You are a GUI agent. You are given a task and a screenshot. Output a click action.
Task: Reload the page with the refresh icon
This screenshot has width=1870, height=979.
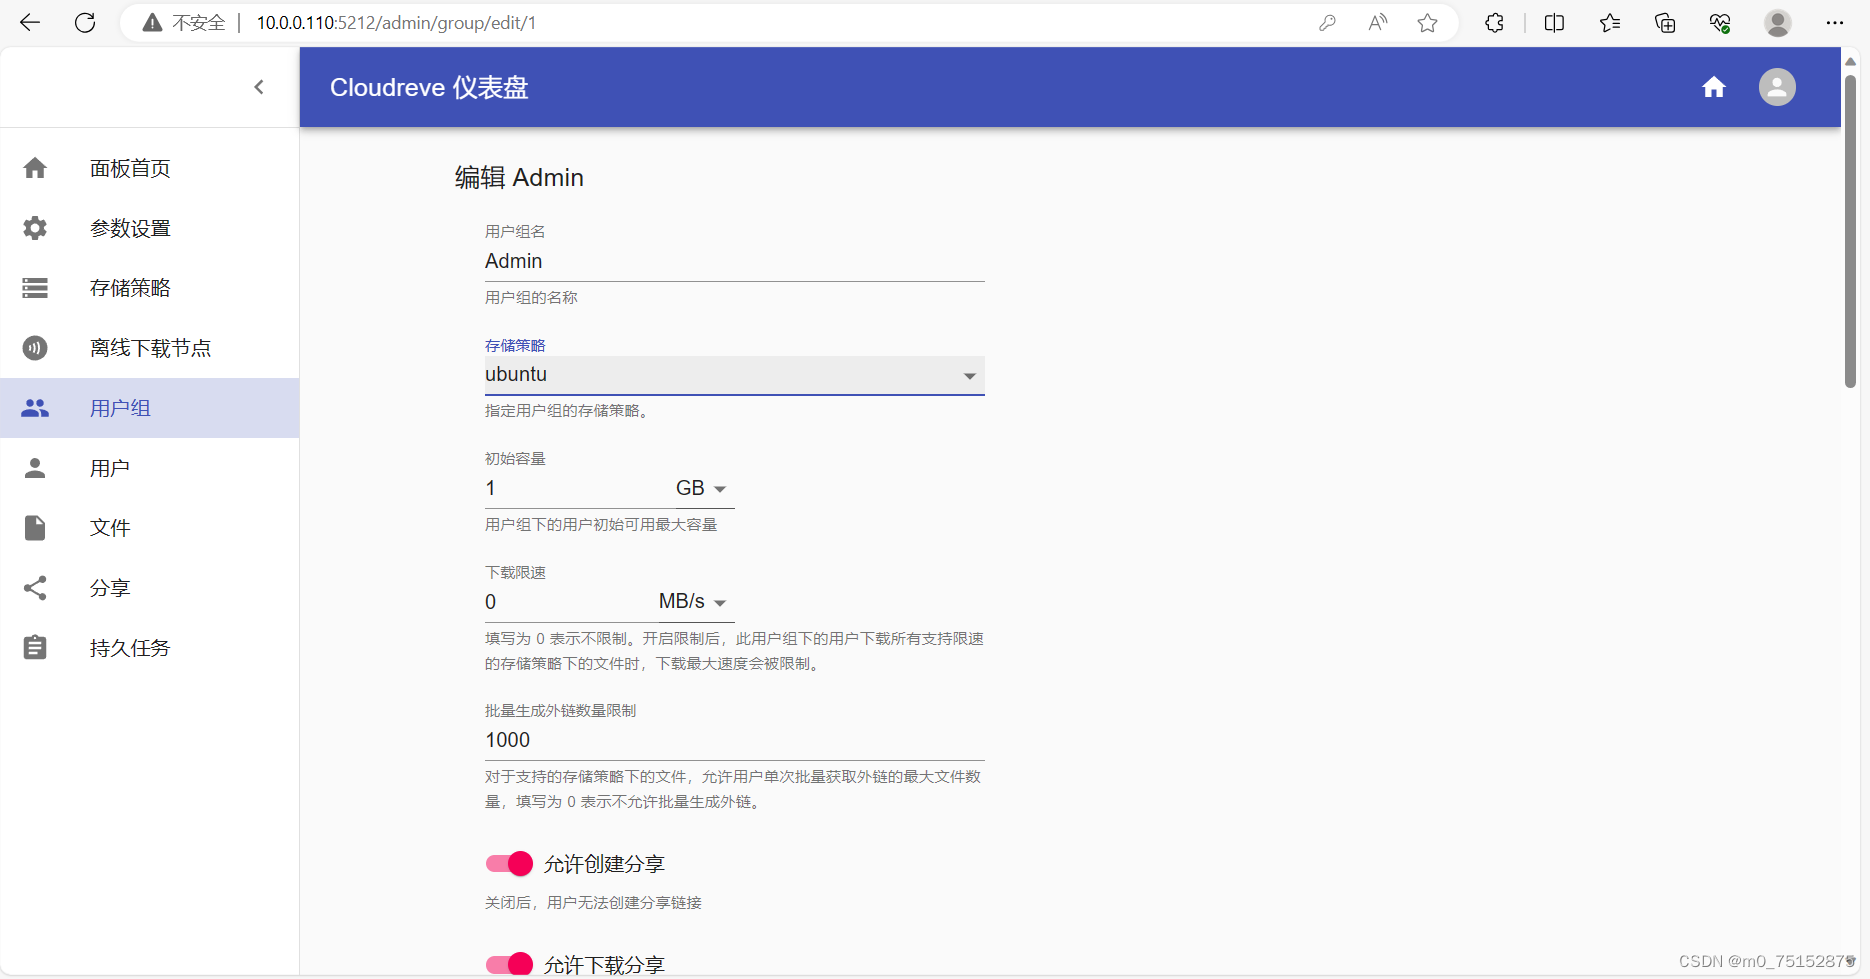85,23
